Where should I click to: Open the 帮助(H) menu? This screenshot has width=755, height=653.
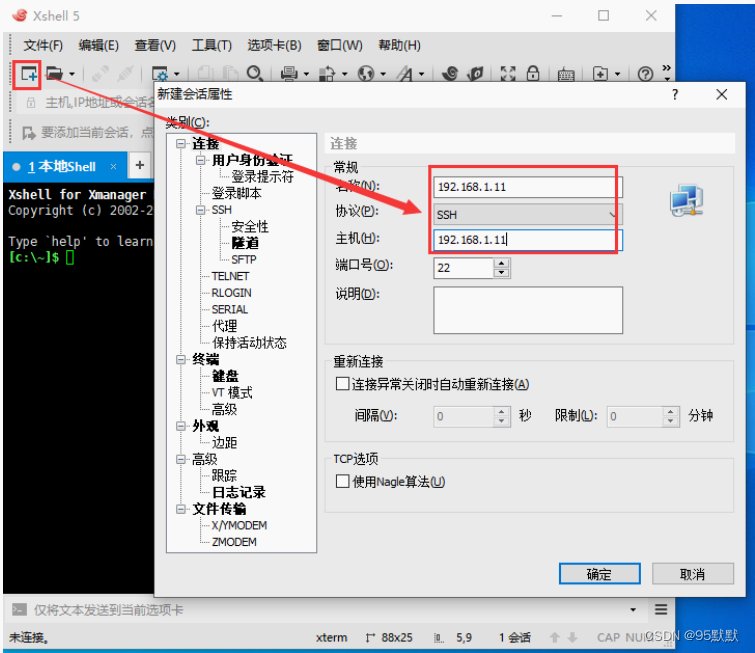point(399,45)
